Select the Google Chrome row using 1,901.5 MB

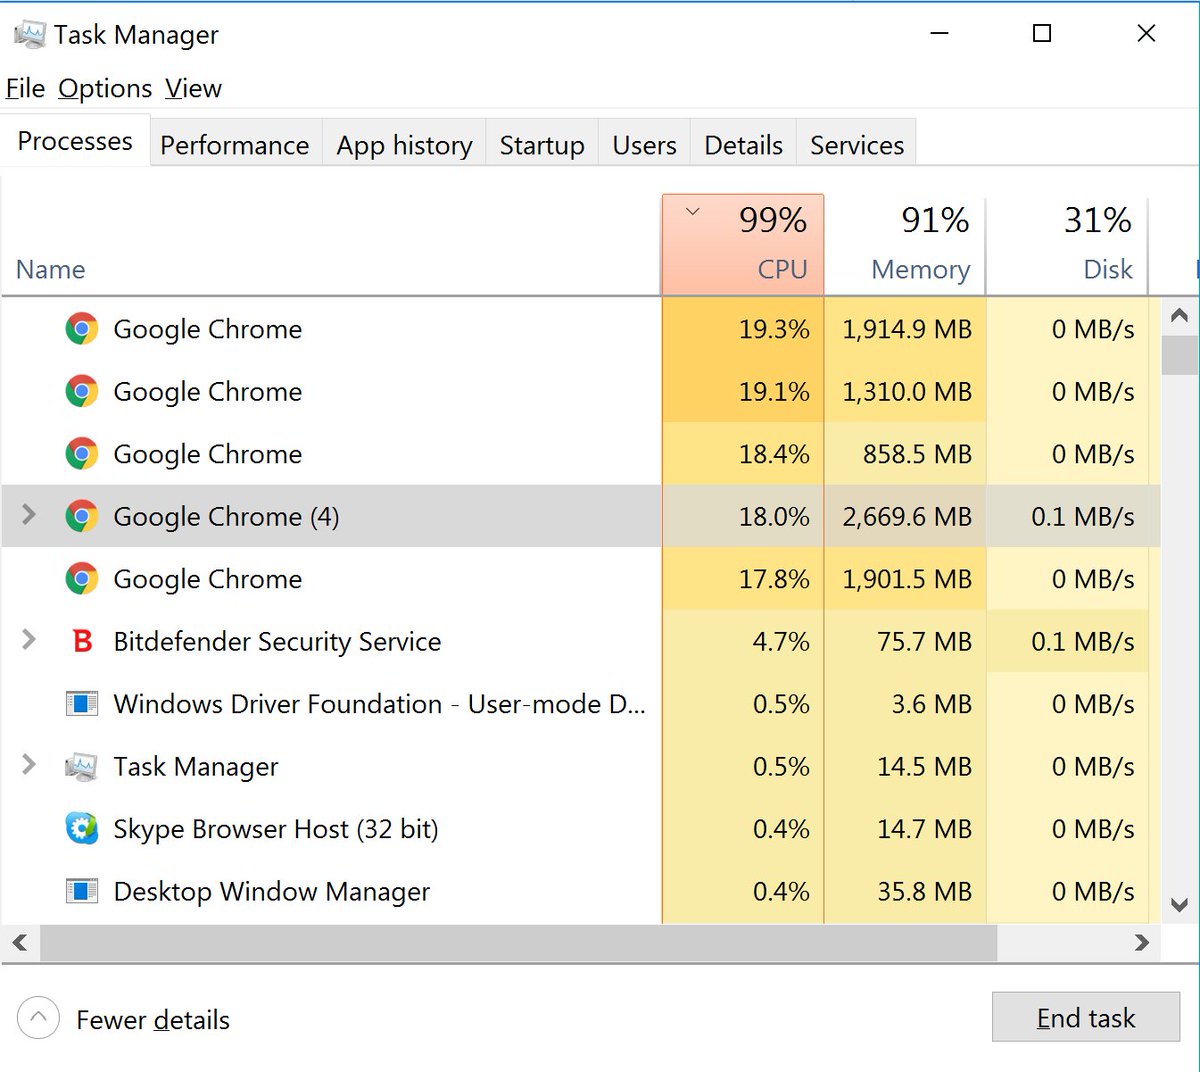581,579
